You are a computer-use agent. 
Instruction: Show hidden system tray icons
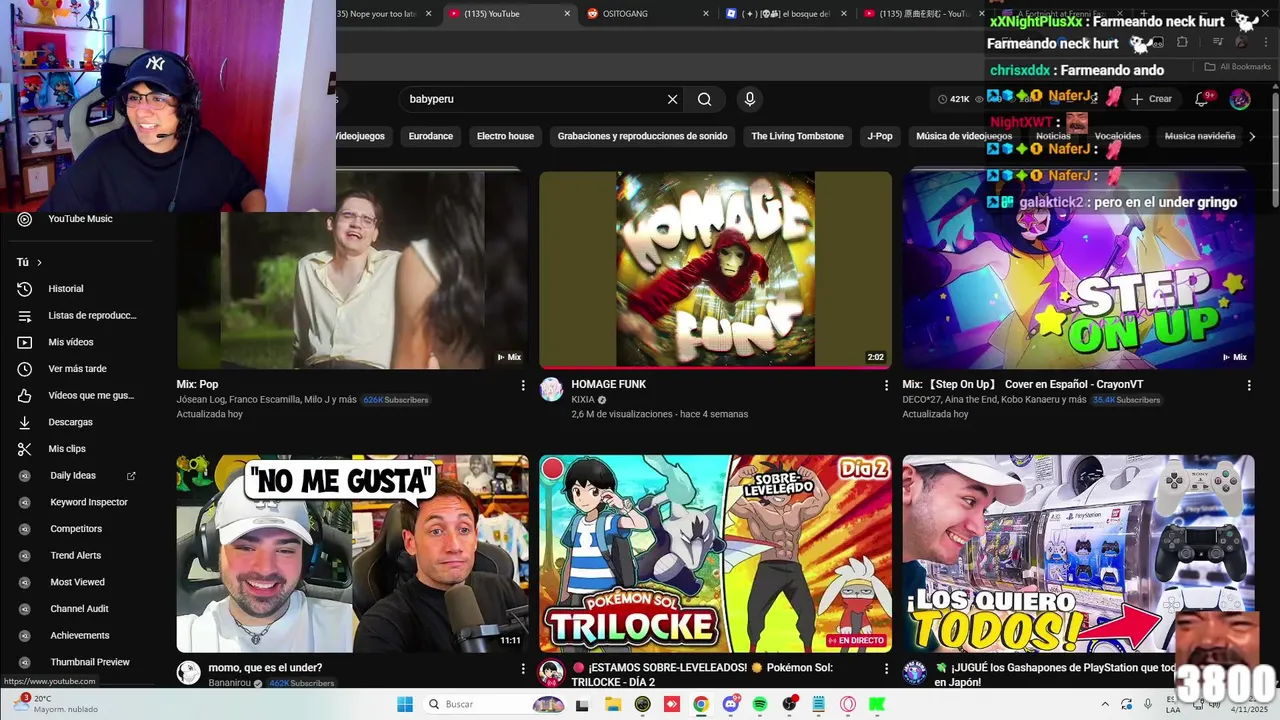(x=1105, y=704)
